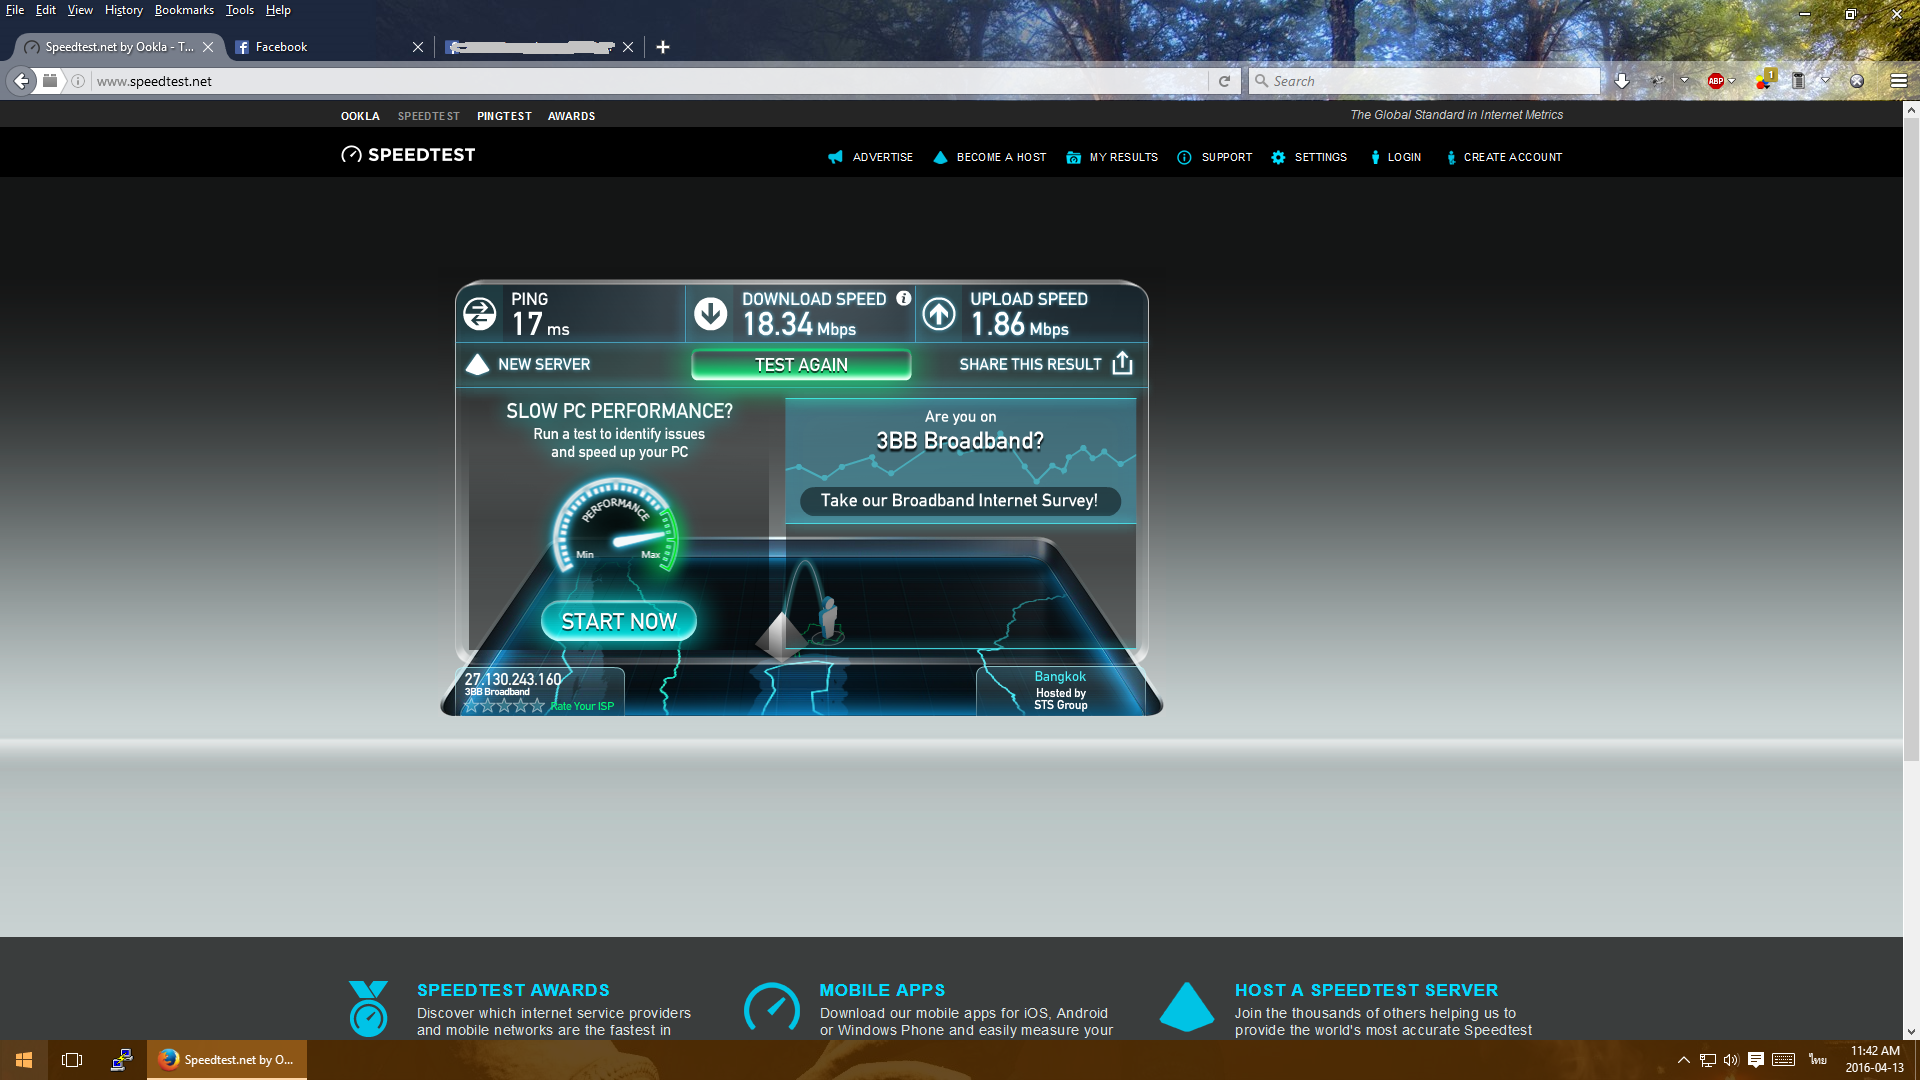Click the OOKLA link
This screenshot has width=1920, height=1080.
(x=360, y=116)
